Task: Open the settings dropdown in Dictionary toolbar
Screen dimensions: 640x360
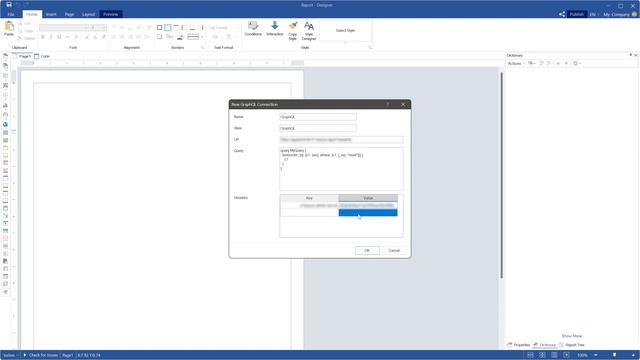Action: point(577,64)
